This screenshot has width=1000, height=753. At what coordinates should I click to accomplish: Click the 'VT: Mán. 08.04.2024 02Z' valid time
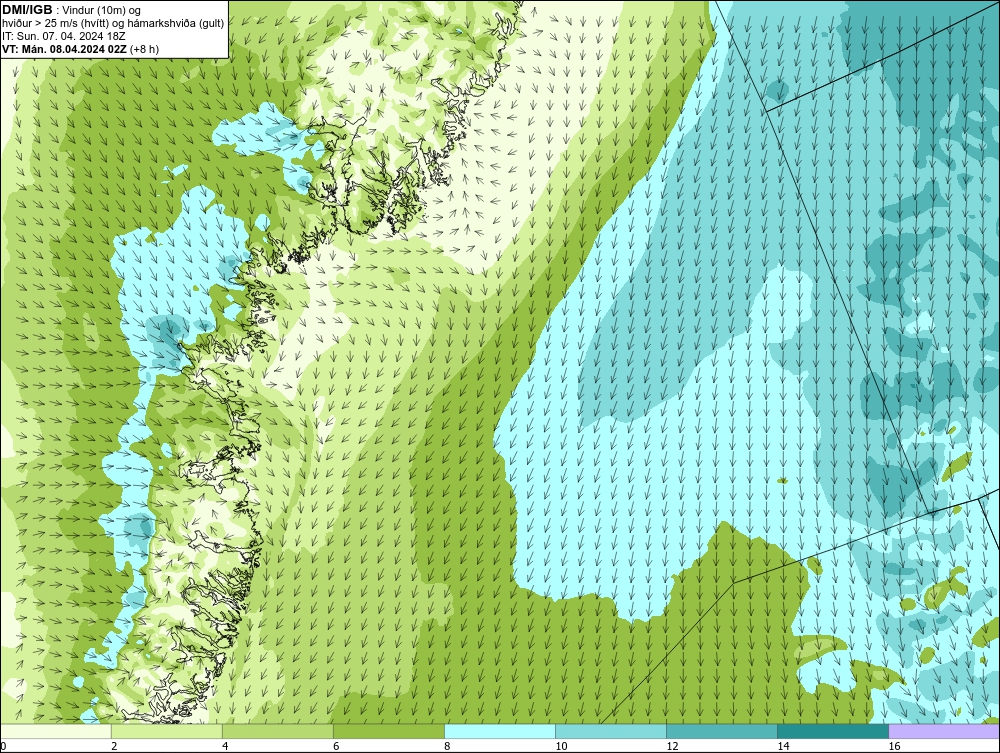tap(64, 49)
